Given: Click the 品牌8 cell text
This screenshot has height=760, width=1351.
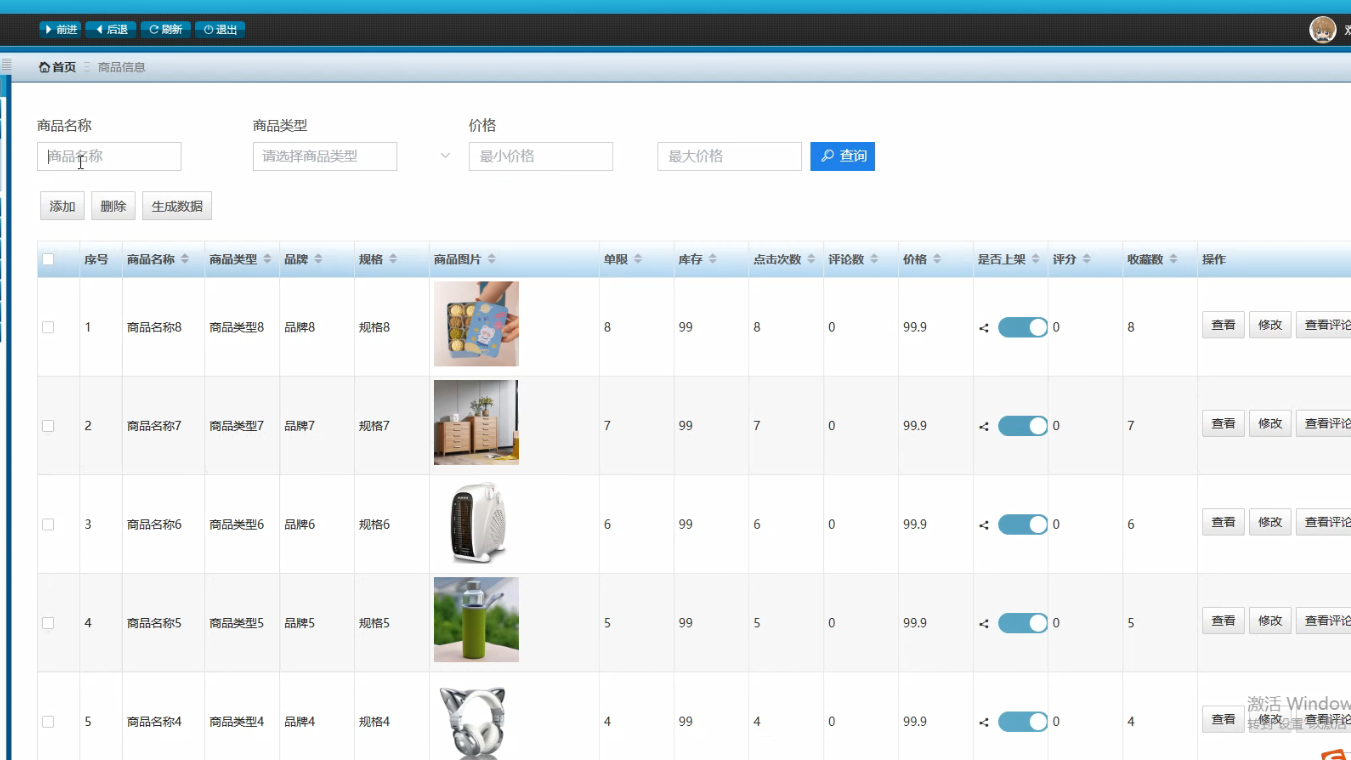Looking at the screenshot, I should click(x=299, y=327).
